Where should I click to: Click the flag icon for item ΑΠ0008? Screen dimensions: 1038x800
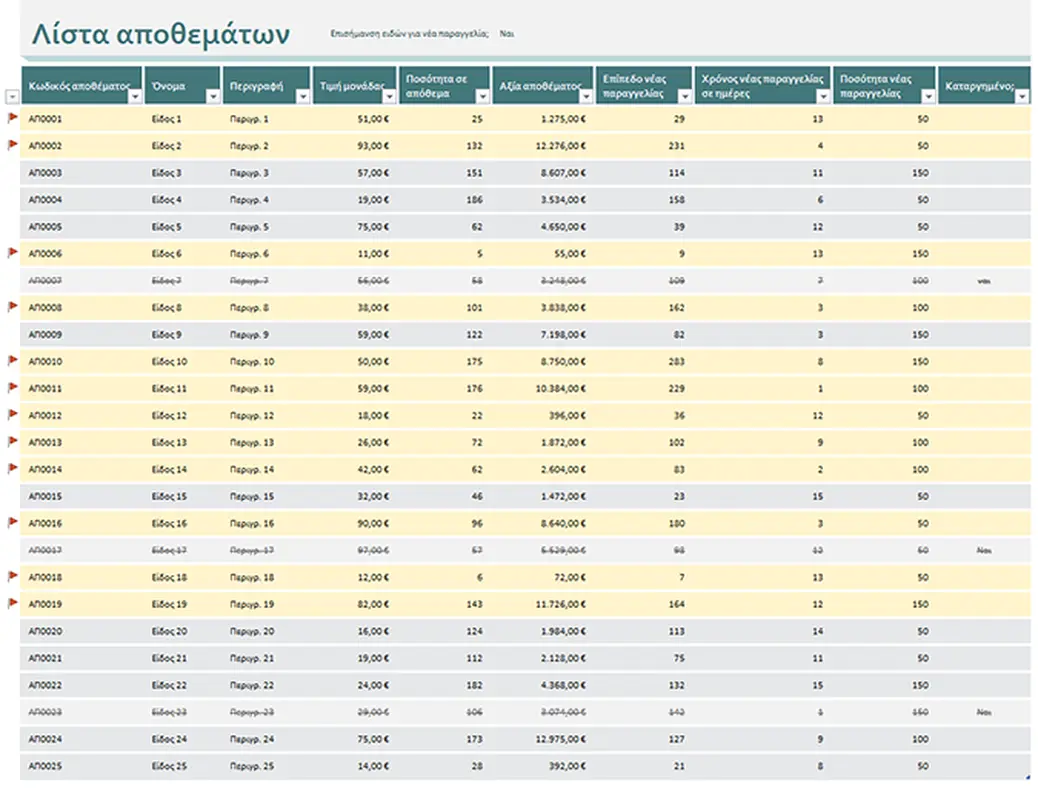(x=13, y=307)
